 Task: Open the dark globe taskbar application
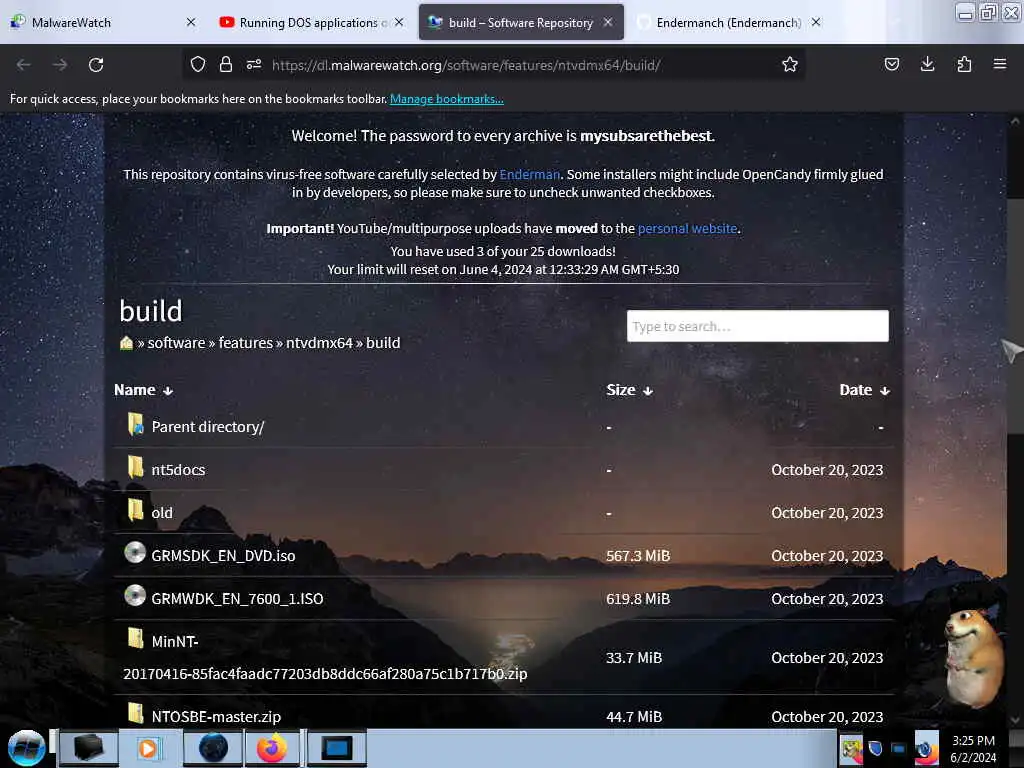pyautogui.click(x=213, y=748)
